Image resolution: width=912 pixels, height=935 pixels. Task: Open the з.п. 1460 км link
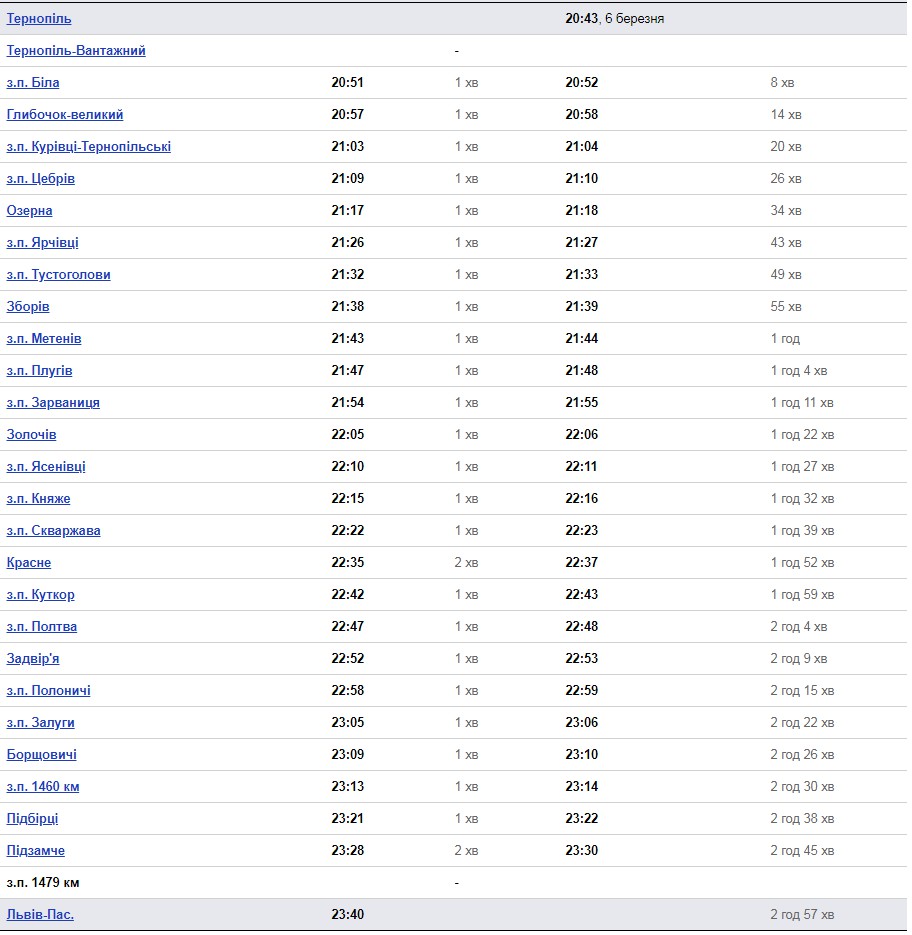click(x=43, y=787)
